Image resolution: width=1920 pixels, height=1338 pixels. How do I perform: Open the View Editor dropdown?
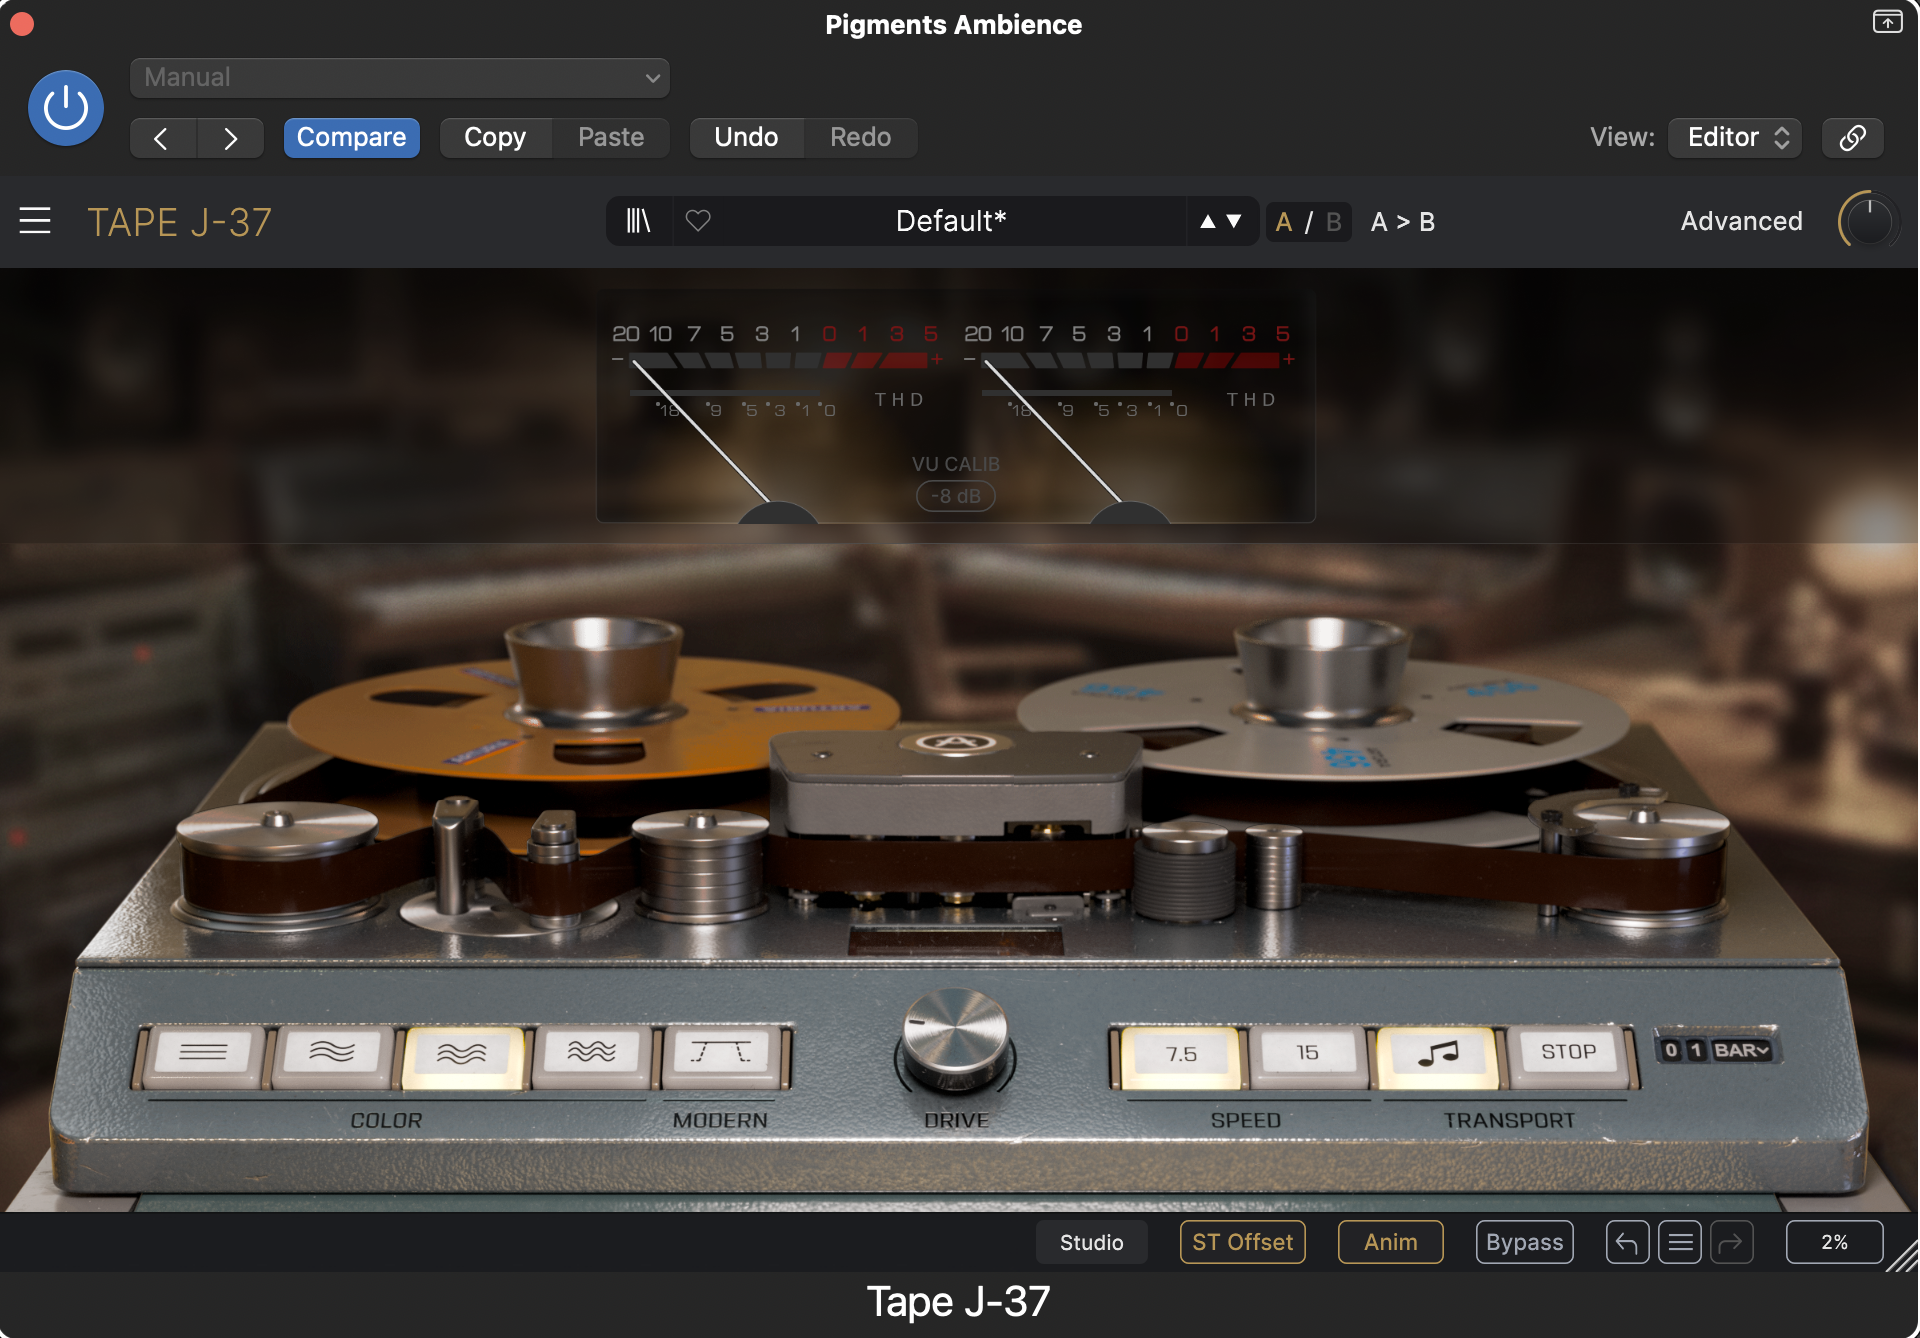click(1735, 137)
